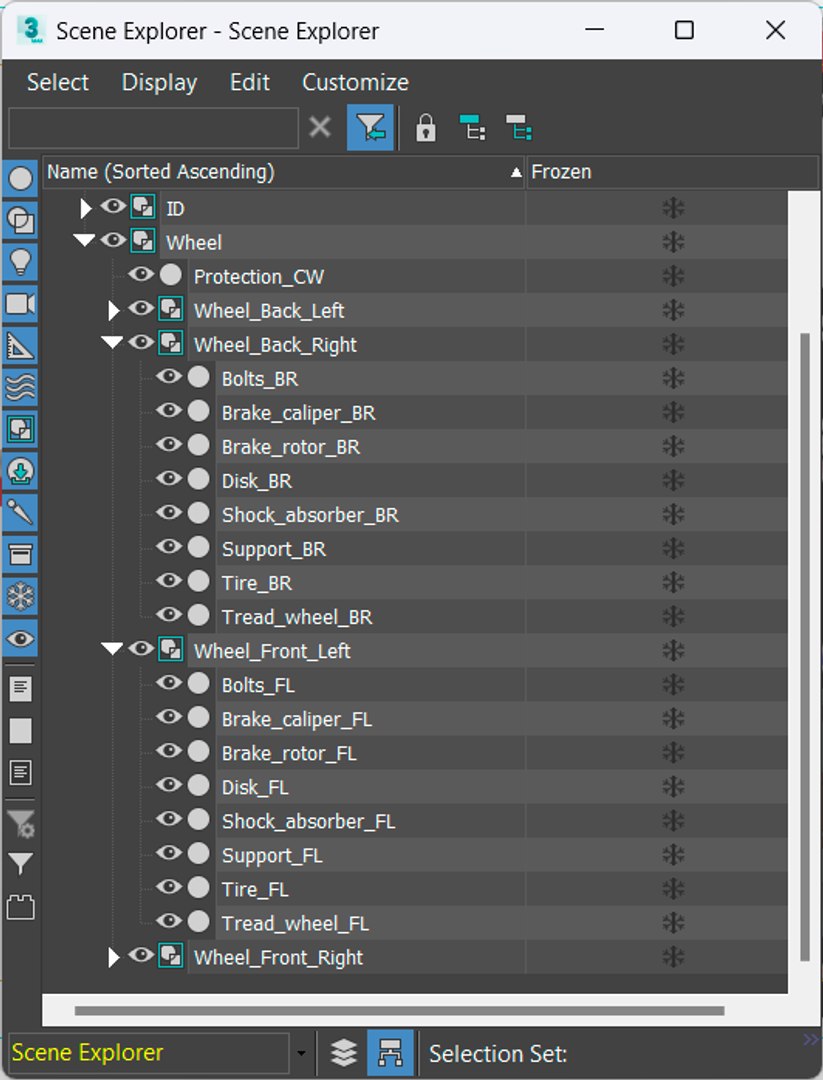Freeze the Disk_FL object in Frozen column
823x1080 pixels.
click(673, 787)
